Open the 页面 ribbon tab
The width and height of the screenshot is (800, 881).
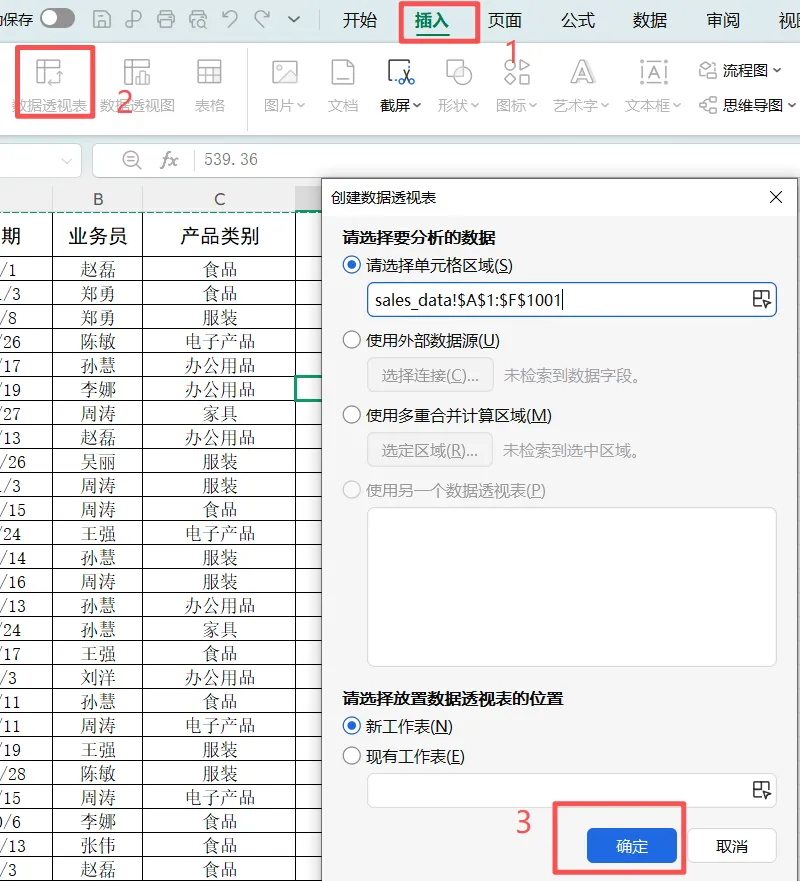(x=504, y=20)
